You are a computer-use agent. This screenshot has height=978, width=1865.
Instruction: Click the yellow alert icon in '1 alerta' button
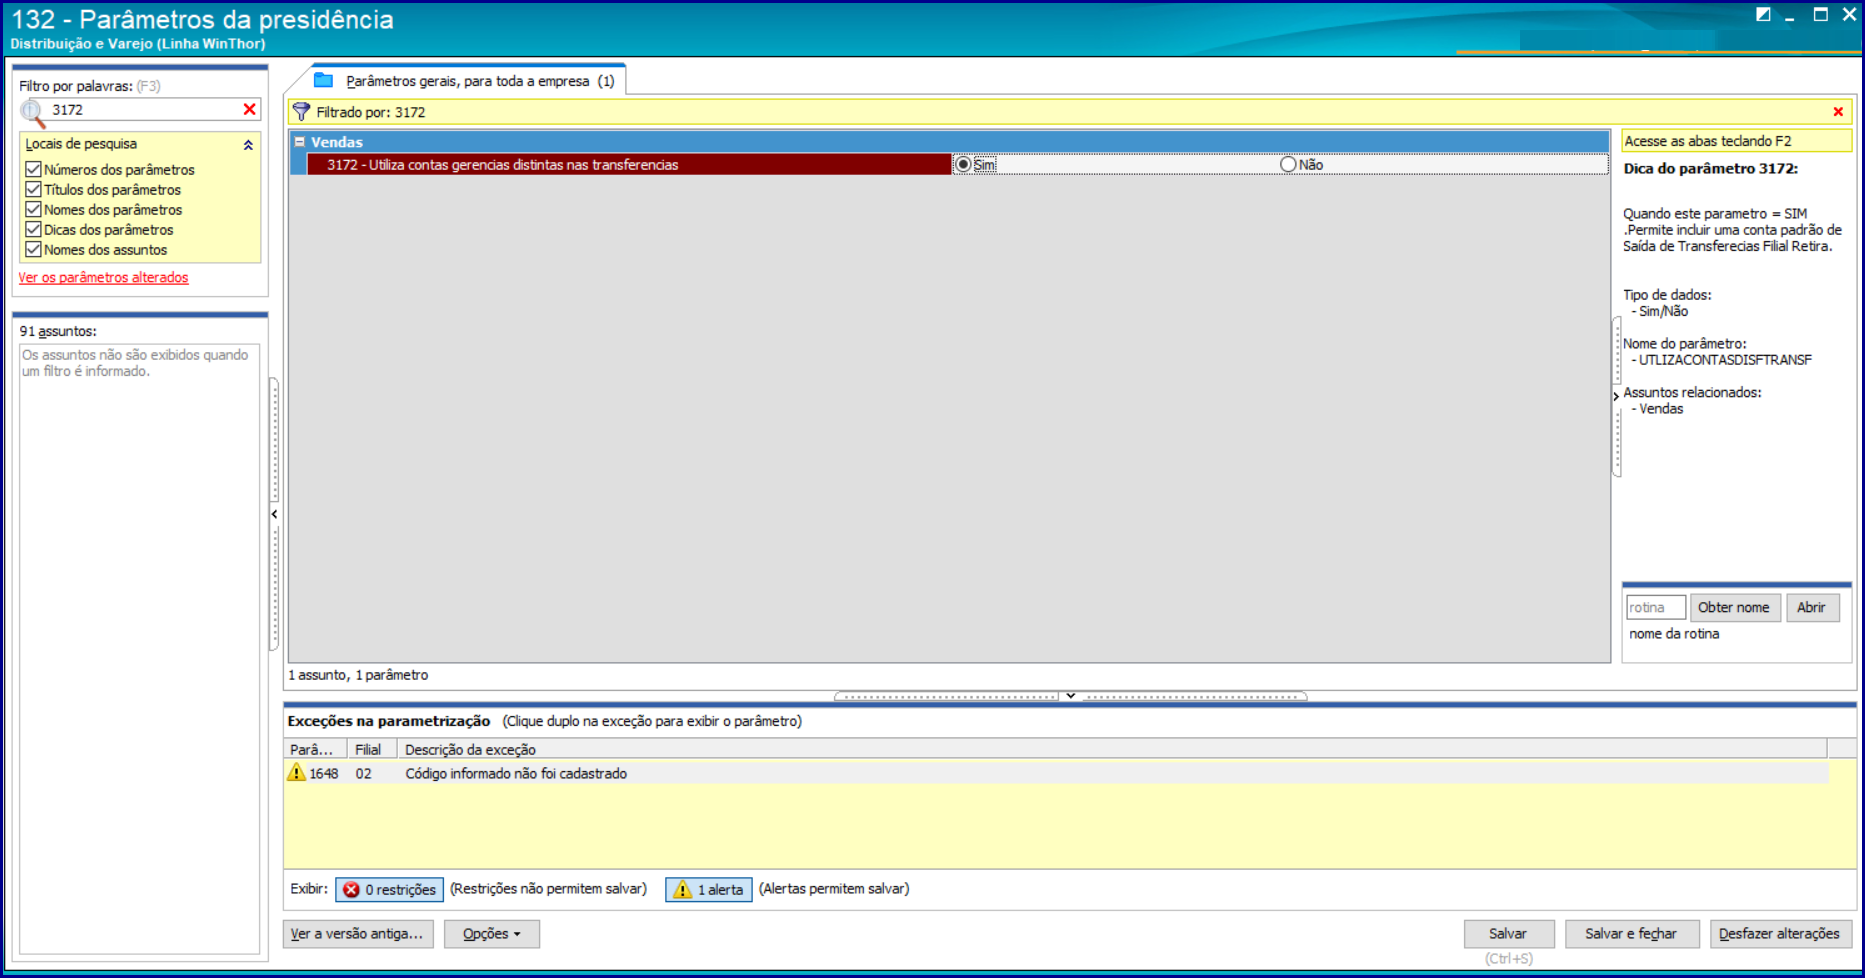point(682,889)
